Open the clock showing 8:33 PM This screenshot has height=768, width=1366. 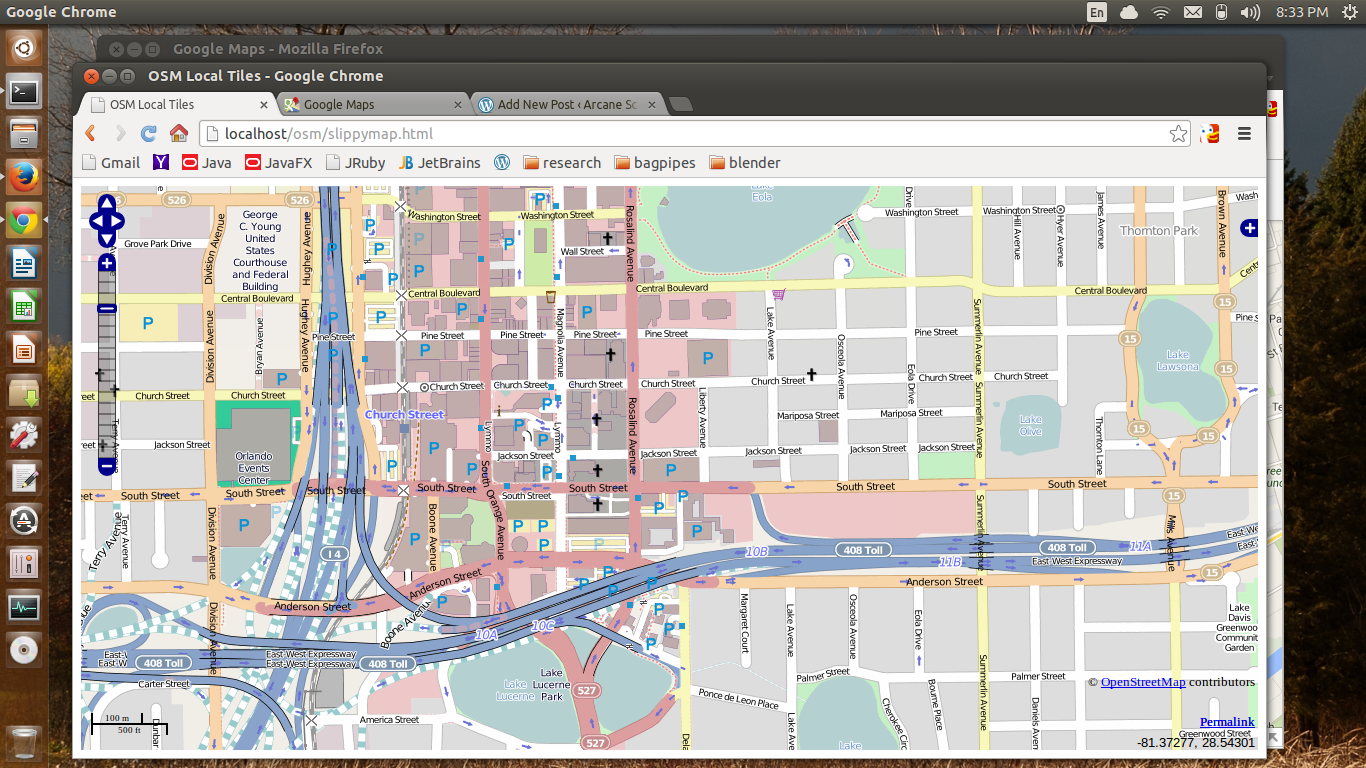coord(1302,12)
